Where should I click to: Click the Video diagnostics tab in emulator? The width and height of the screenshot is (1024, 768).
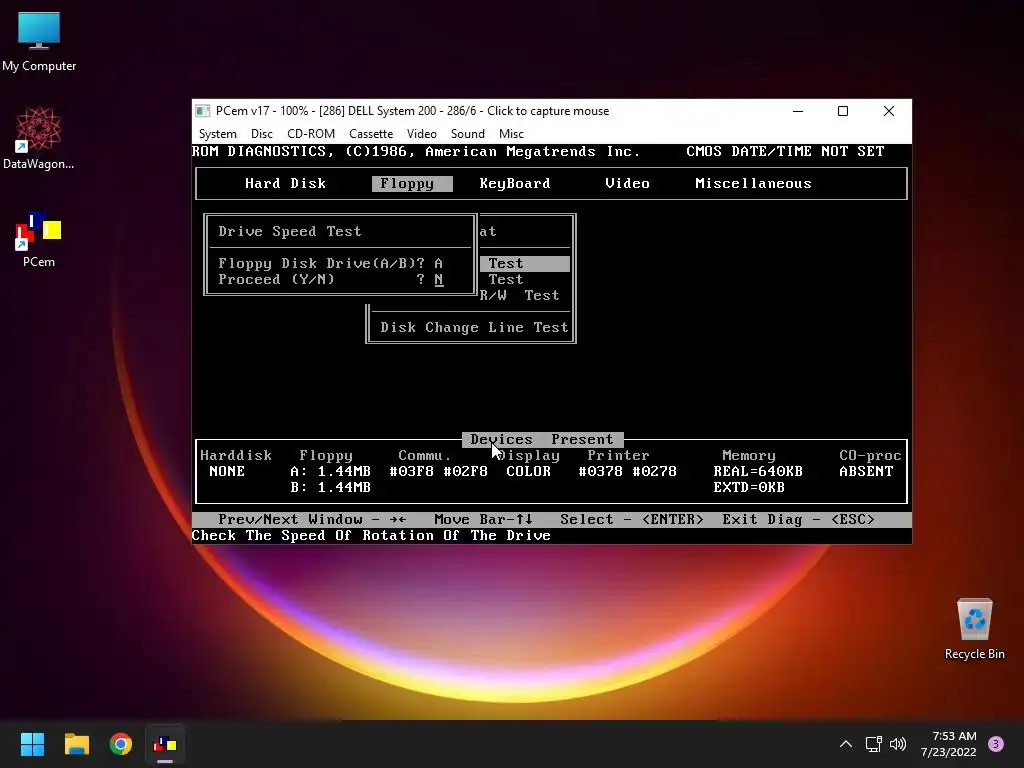[x=627, y=184]
